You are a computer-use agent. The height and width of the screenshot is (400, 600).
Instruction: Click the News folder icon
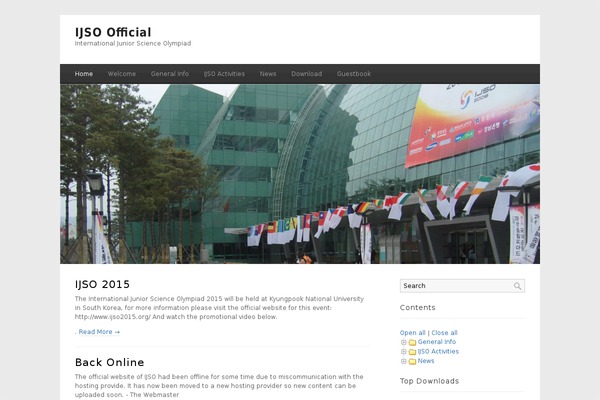tap(412, 361)
